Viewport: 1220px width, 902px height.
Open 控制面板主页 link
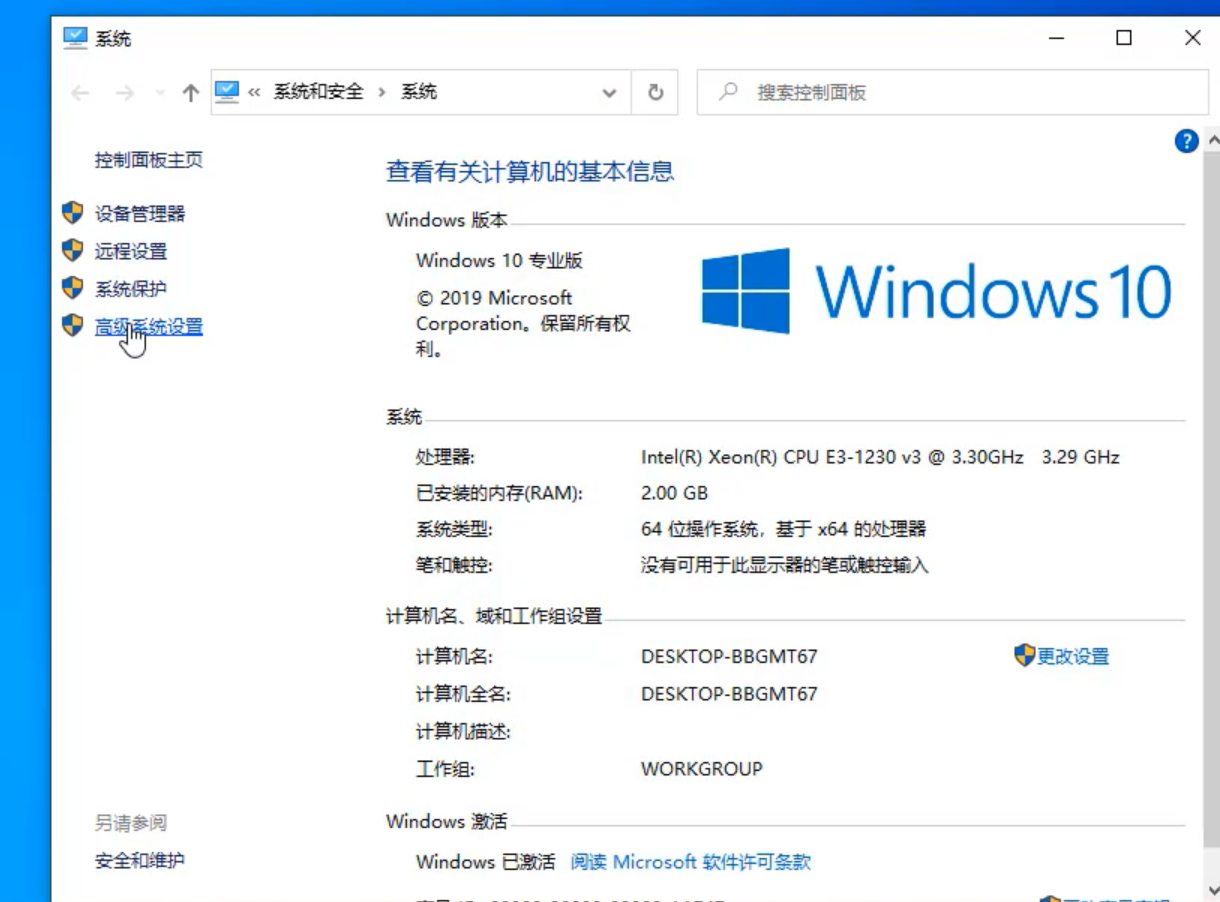click(x=149, y=160)
